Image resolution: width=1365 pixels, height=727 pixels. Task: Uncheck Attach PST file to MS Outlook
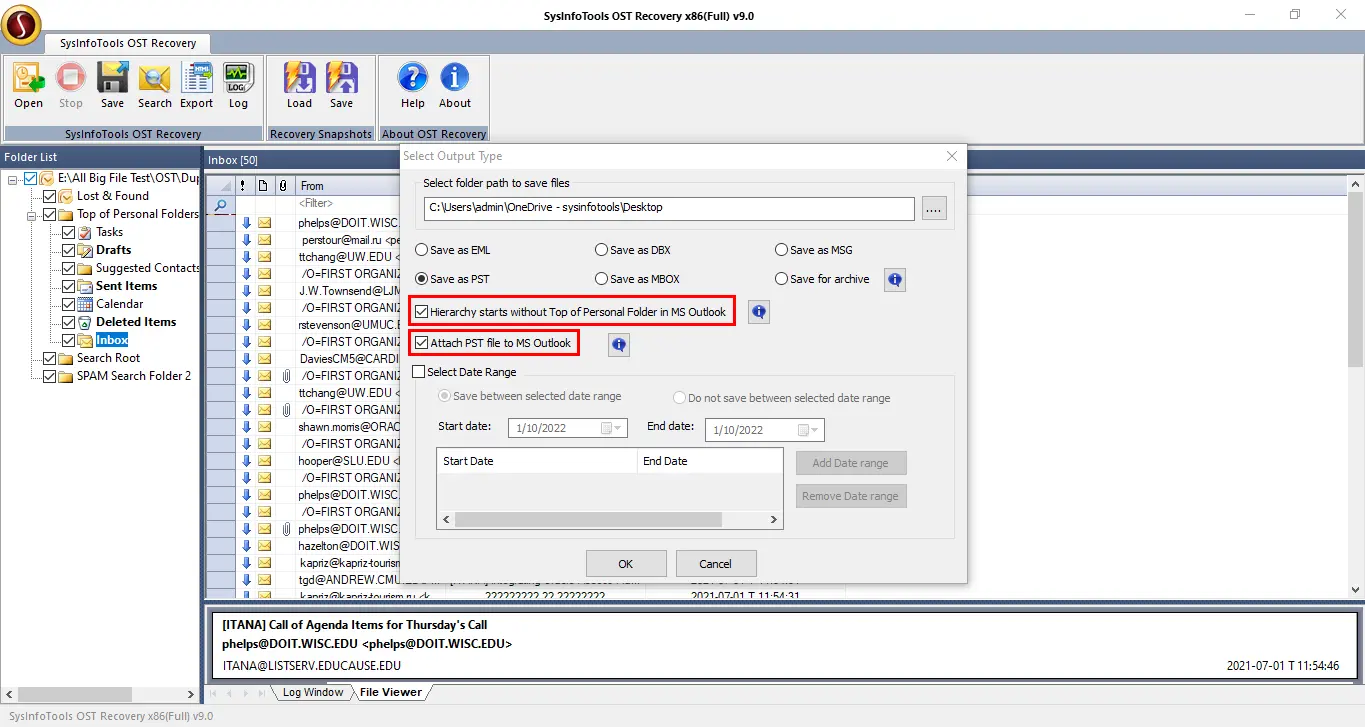click(x=422, y=343)
